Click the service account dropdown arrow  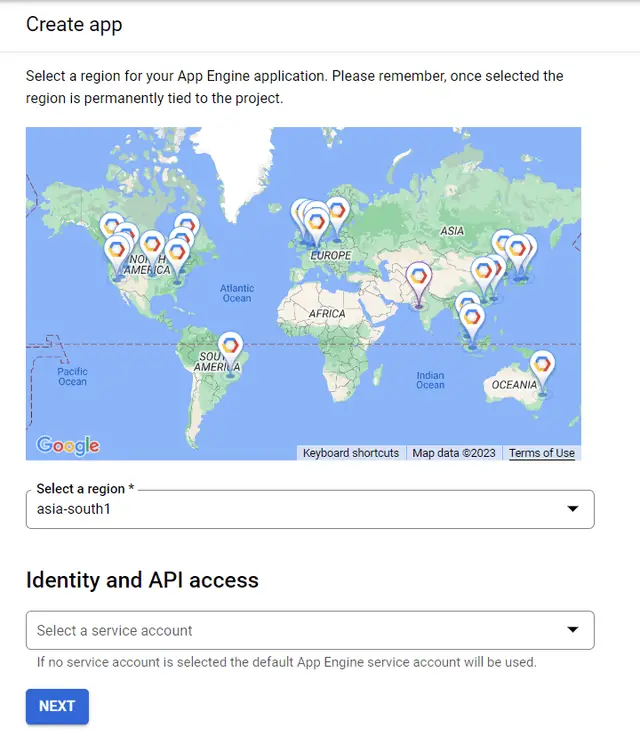[572, 630]
